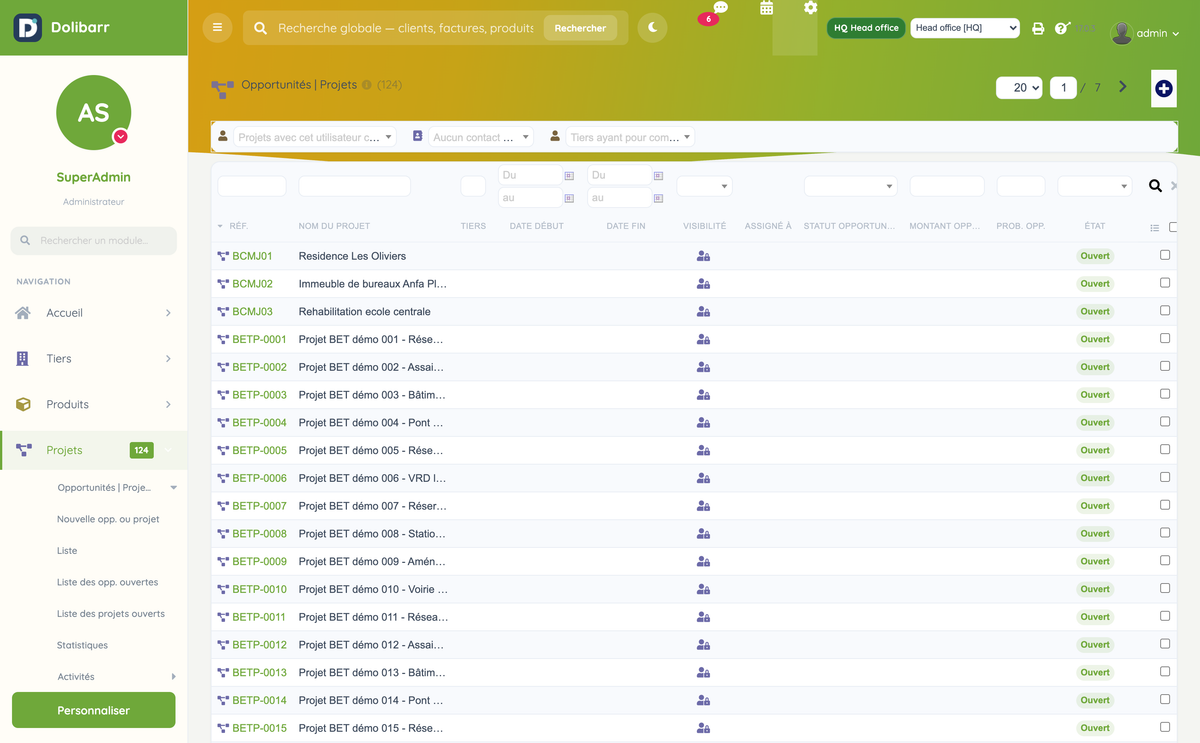Click visibility icon in BETP-0013 row
This screenshot has width=1200, height=743.
click(x=703, y=672)
